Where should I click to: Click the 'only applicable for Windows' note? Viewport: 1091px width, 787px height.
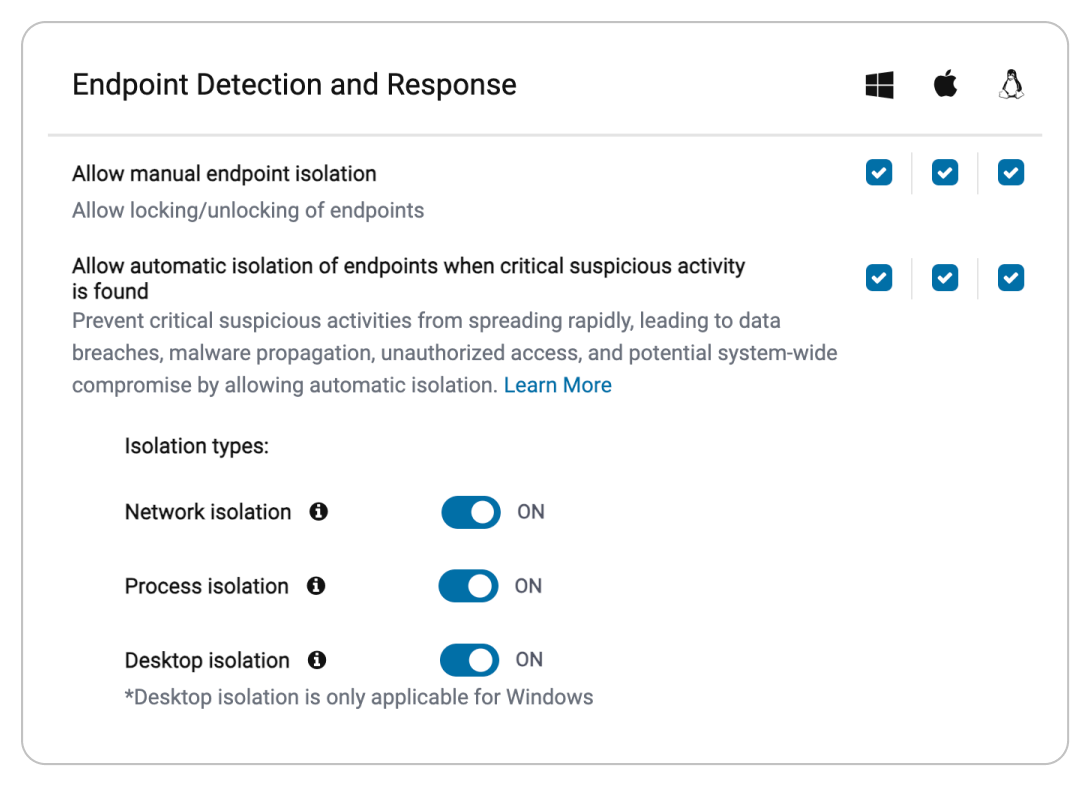pyautogui.click(x=359, y=697)
